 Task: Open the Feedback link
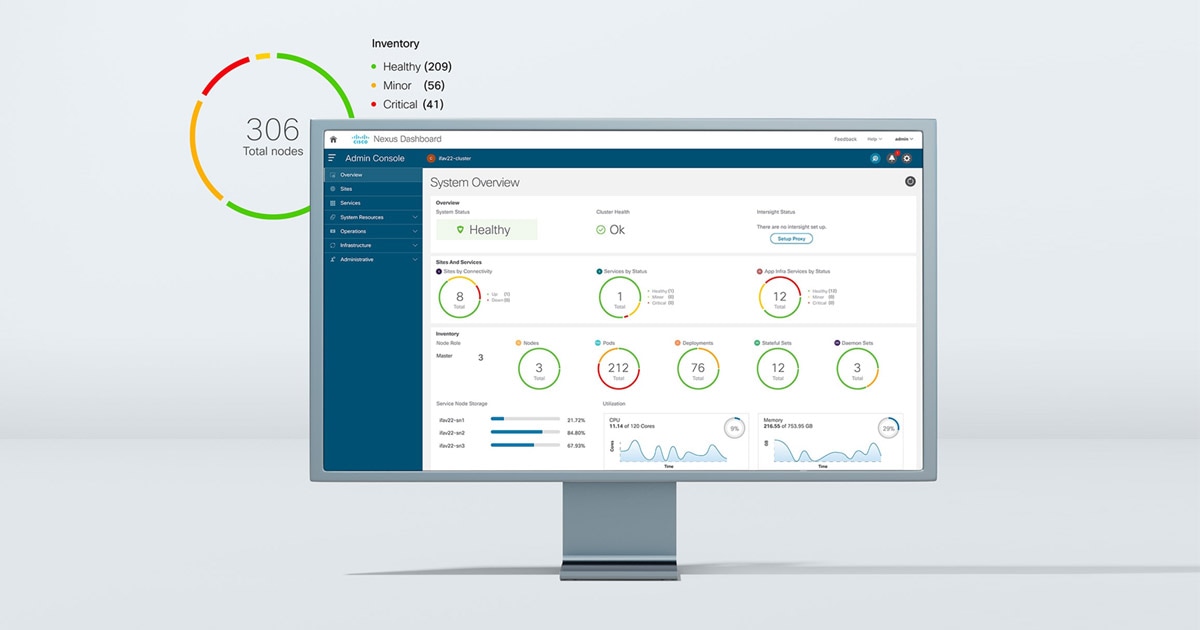846,139
